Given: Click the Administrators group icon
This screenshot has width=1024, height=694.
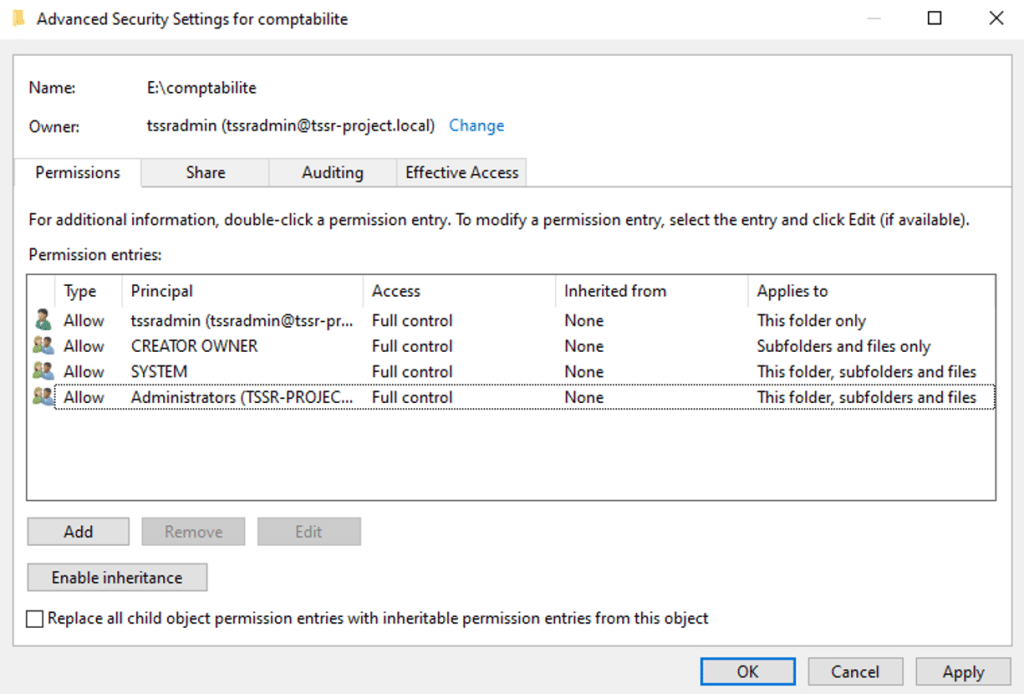Looking at the screenshot, I should pos(42,397).
